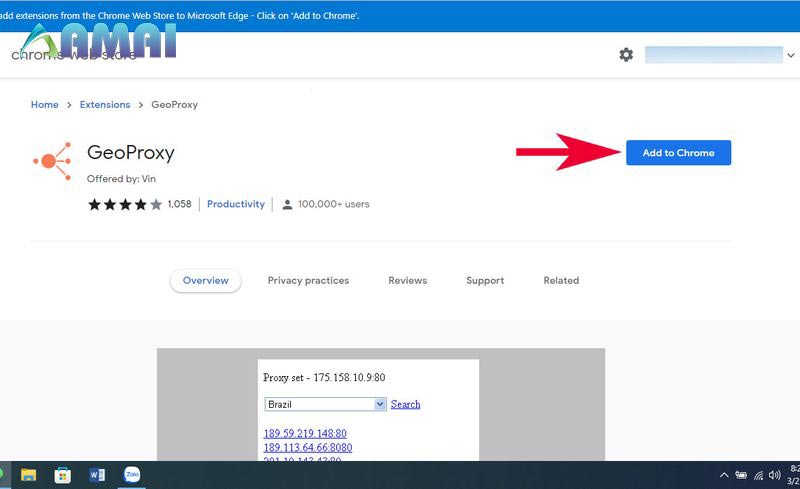Click the 1,058 ratings count
The height and width of the screenshot is (489, 800).
coord(180,204)
